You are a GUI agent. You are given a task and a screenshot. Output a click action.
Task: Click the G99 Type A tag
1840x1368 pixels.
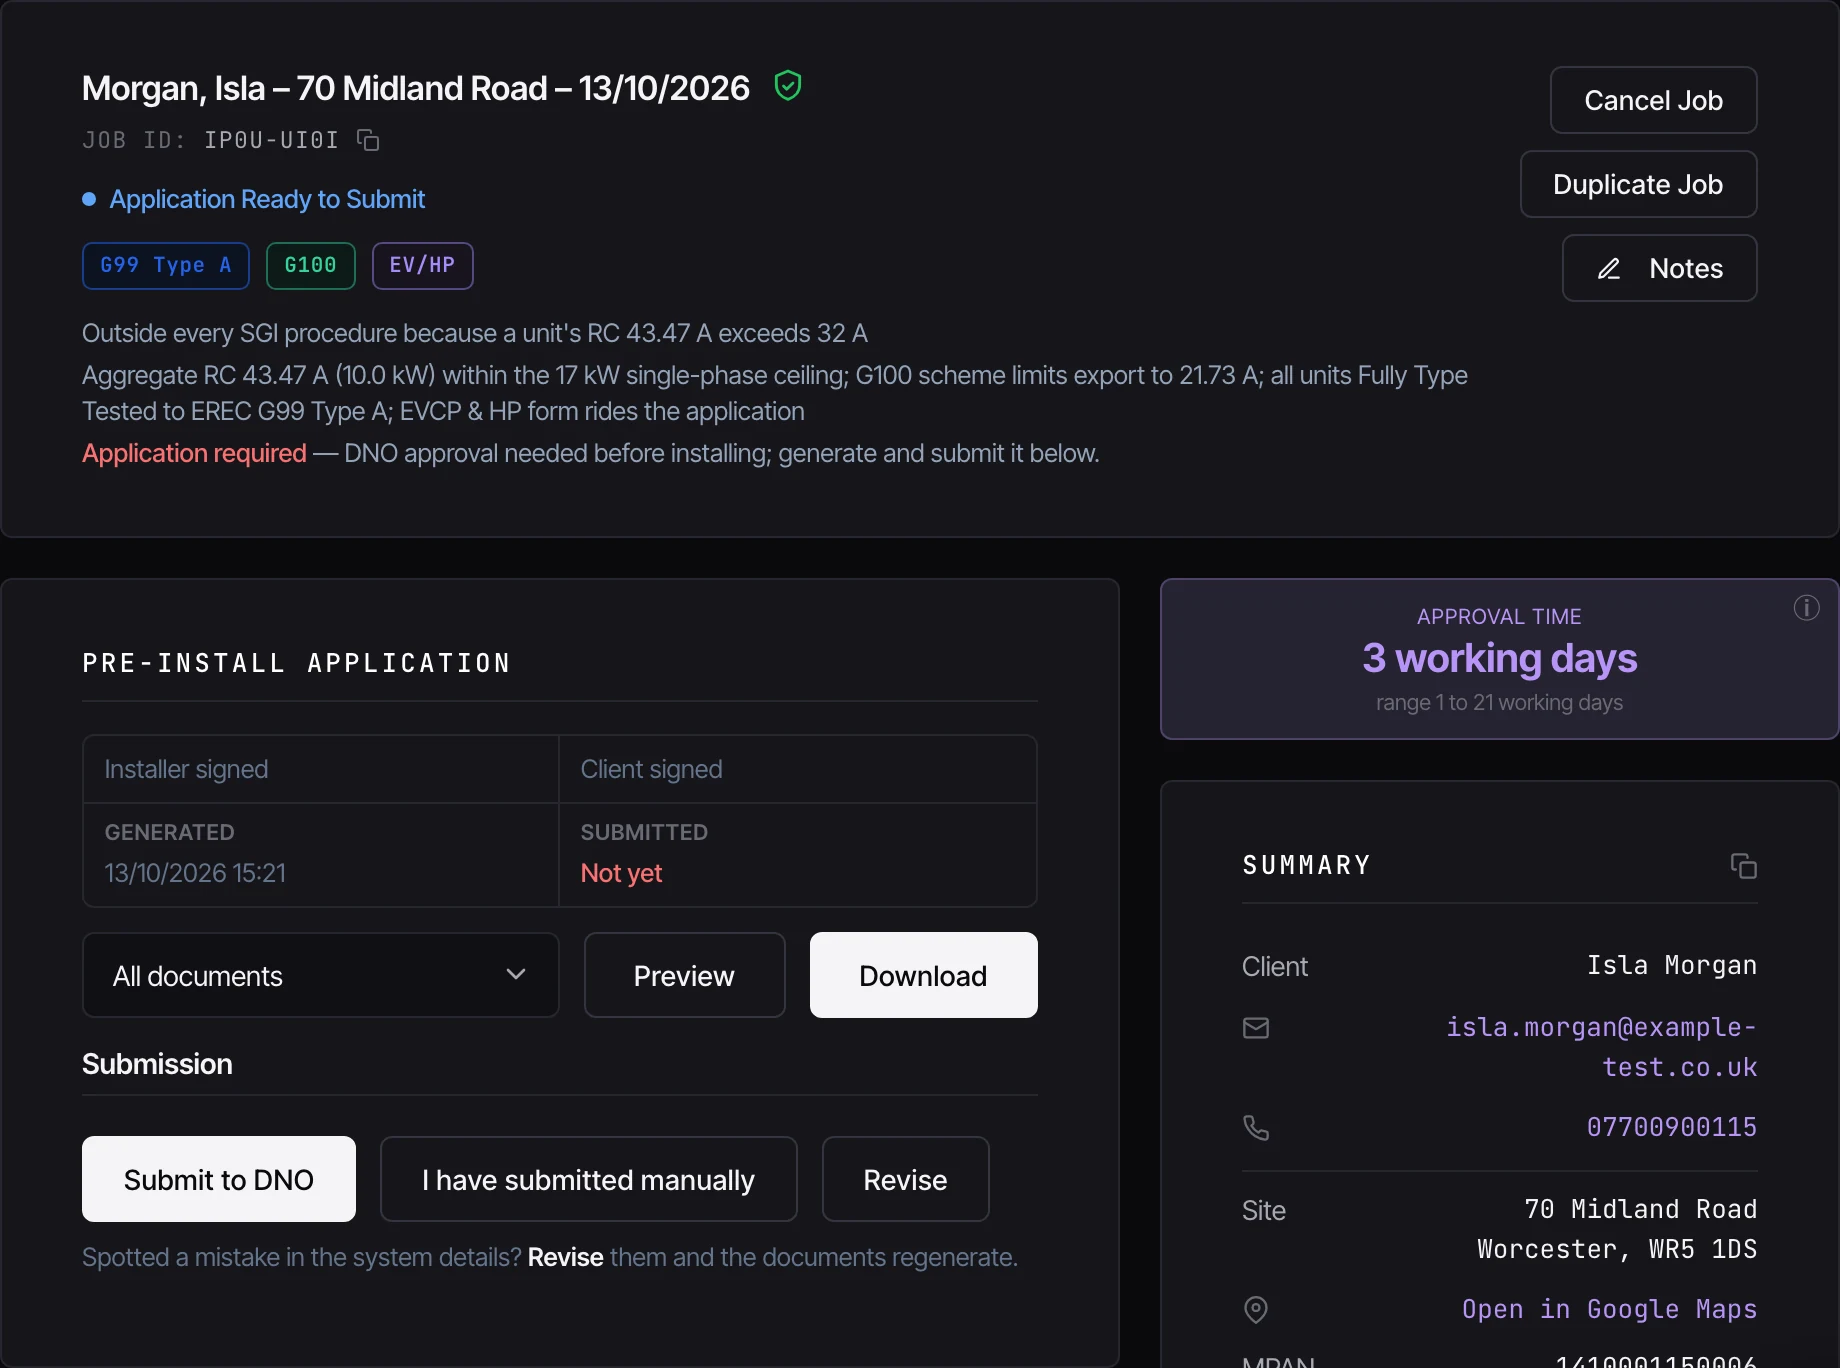(166, 266)
